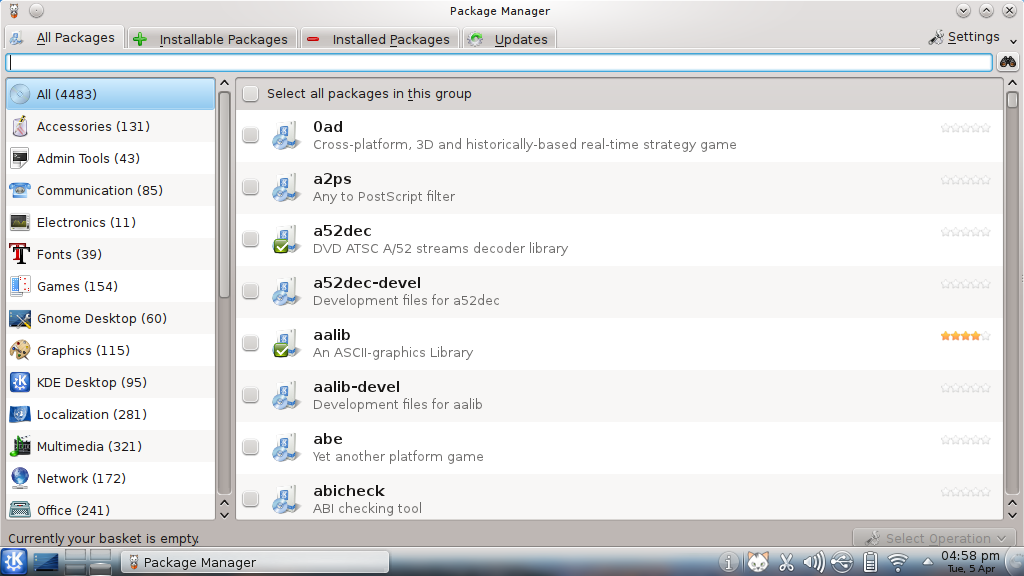The height and width of the screenshot is (576, 1024).
Task: Click the package list scroll-down arrow
Action: pyautogui.click(x=1012, y=515)
